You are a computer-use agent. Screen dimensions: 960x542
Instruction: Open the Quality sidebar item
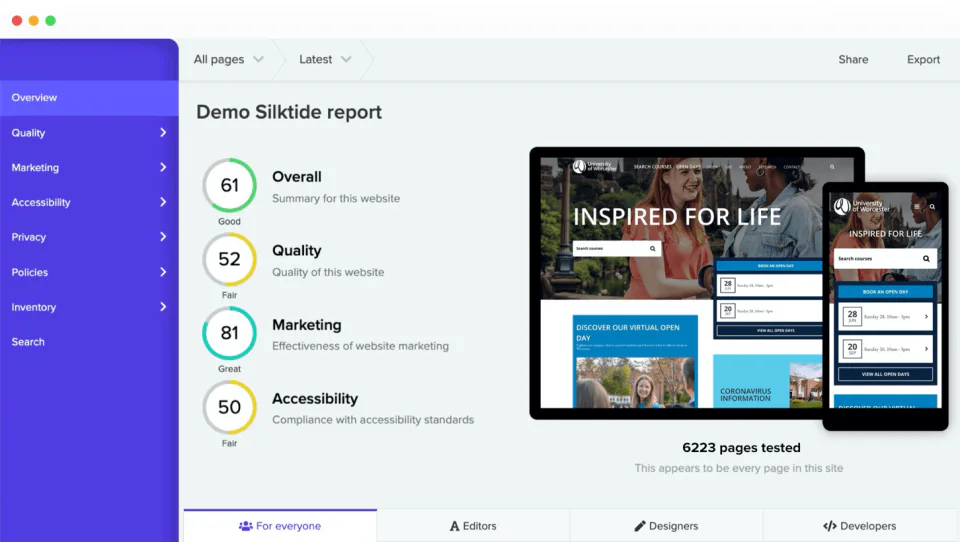pos(89,133)
